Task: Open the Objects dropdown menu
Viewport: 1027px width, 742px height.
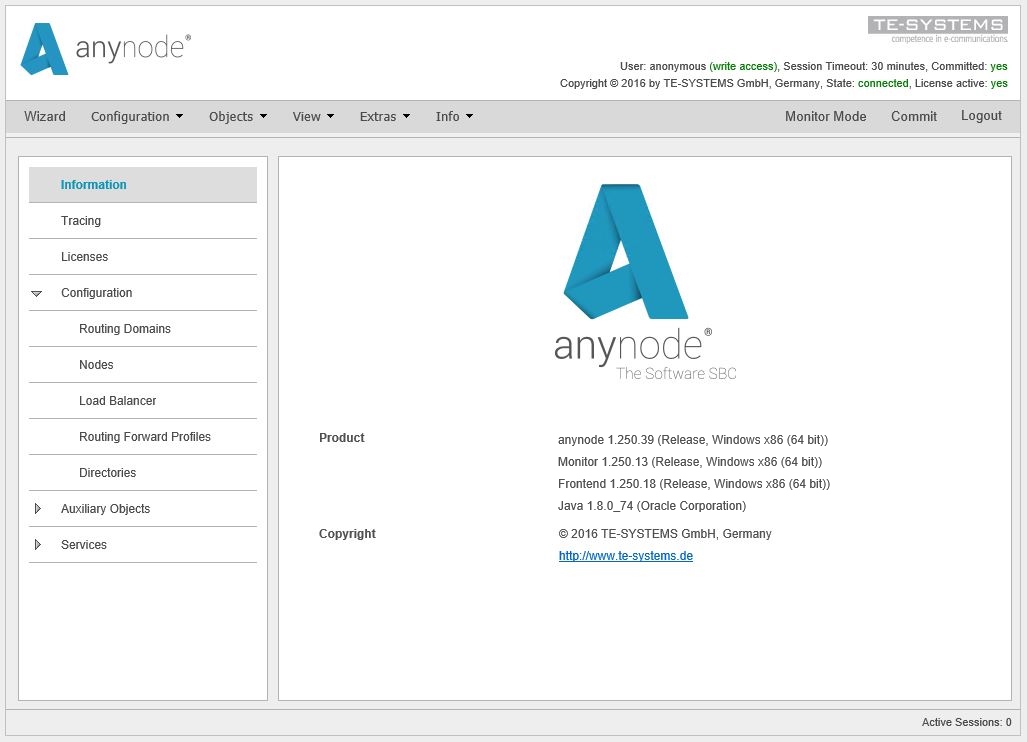Action: (238, 117)
